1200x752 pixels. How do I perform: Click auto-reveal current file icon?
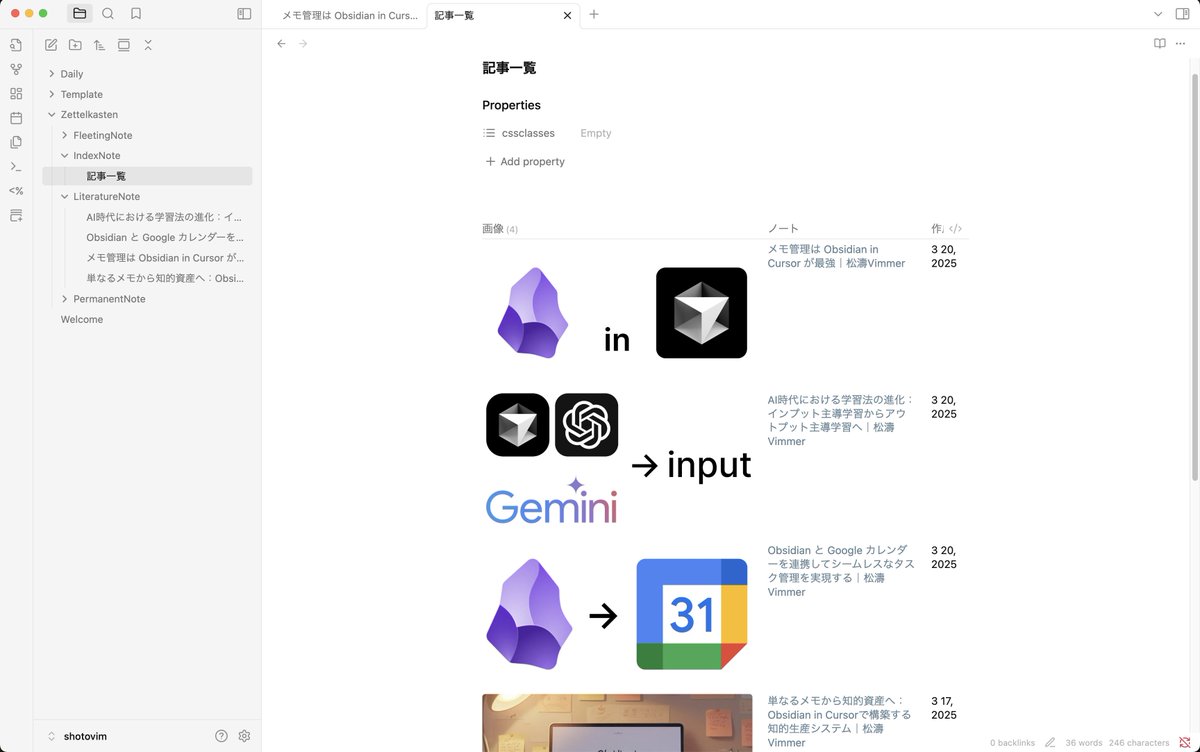[124, 45]
